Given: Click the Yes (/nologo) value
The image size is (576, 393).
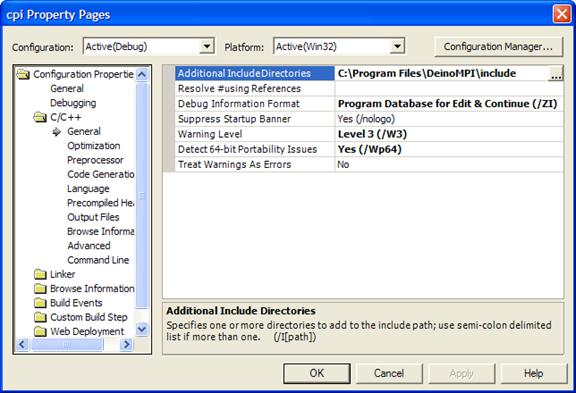Looking at the screenshot, I should click(449, 119).
